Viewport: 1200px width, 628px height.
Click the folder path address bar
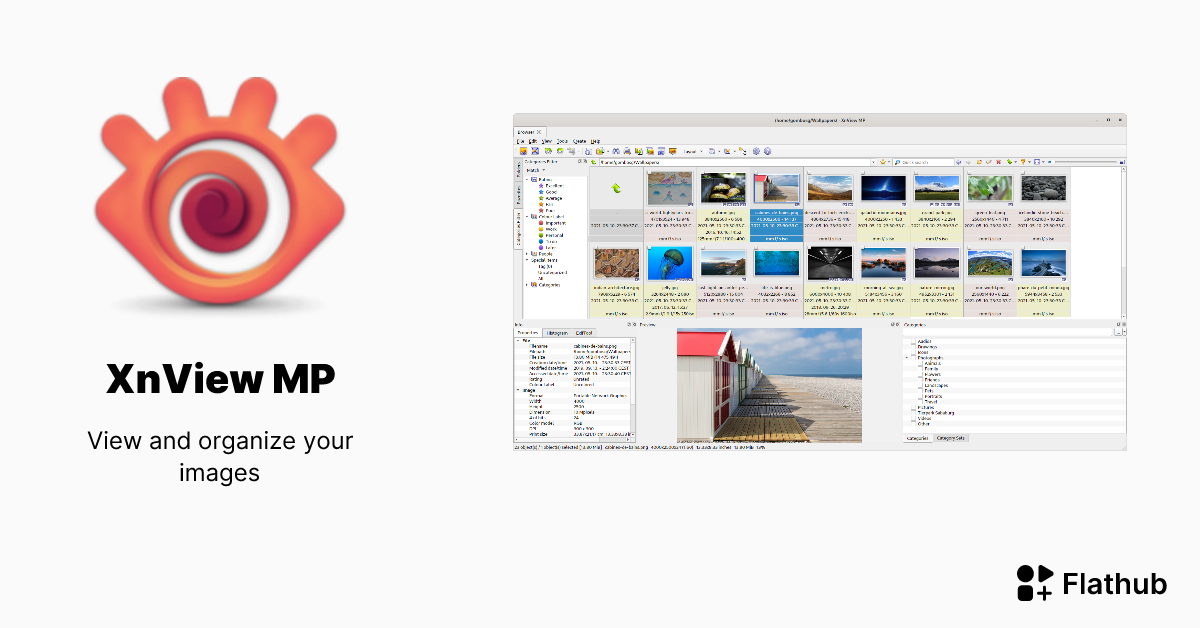[735, 162]
